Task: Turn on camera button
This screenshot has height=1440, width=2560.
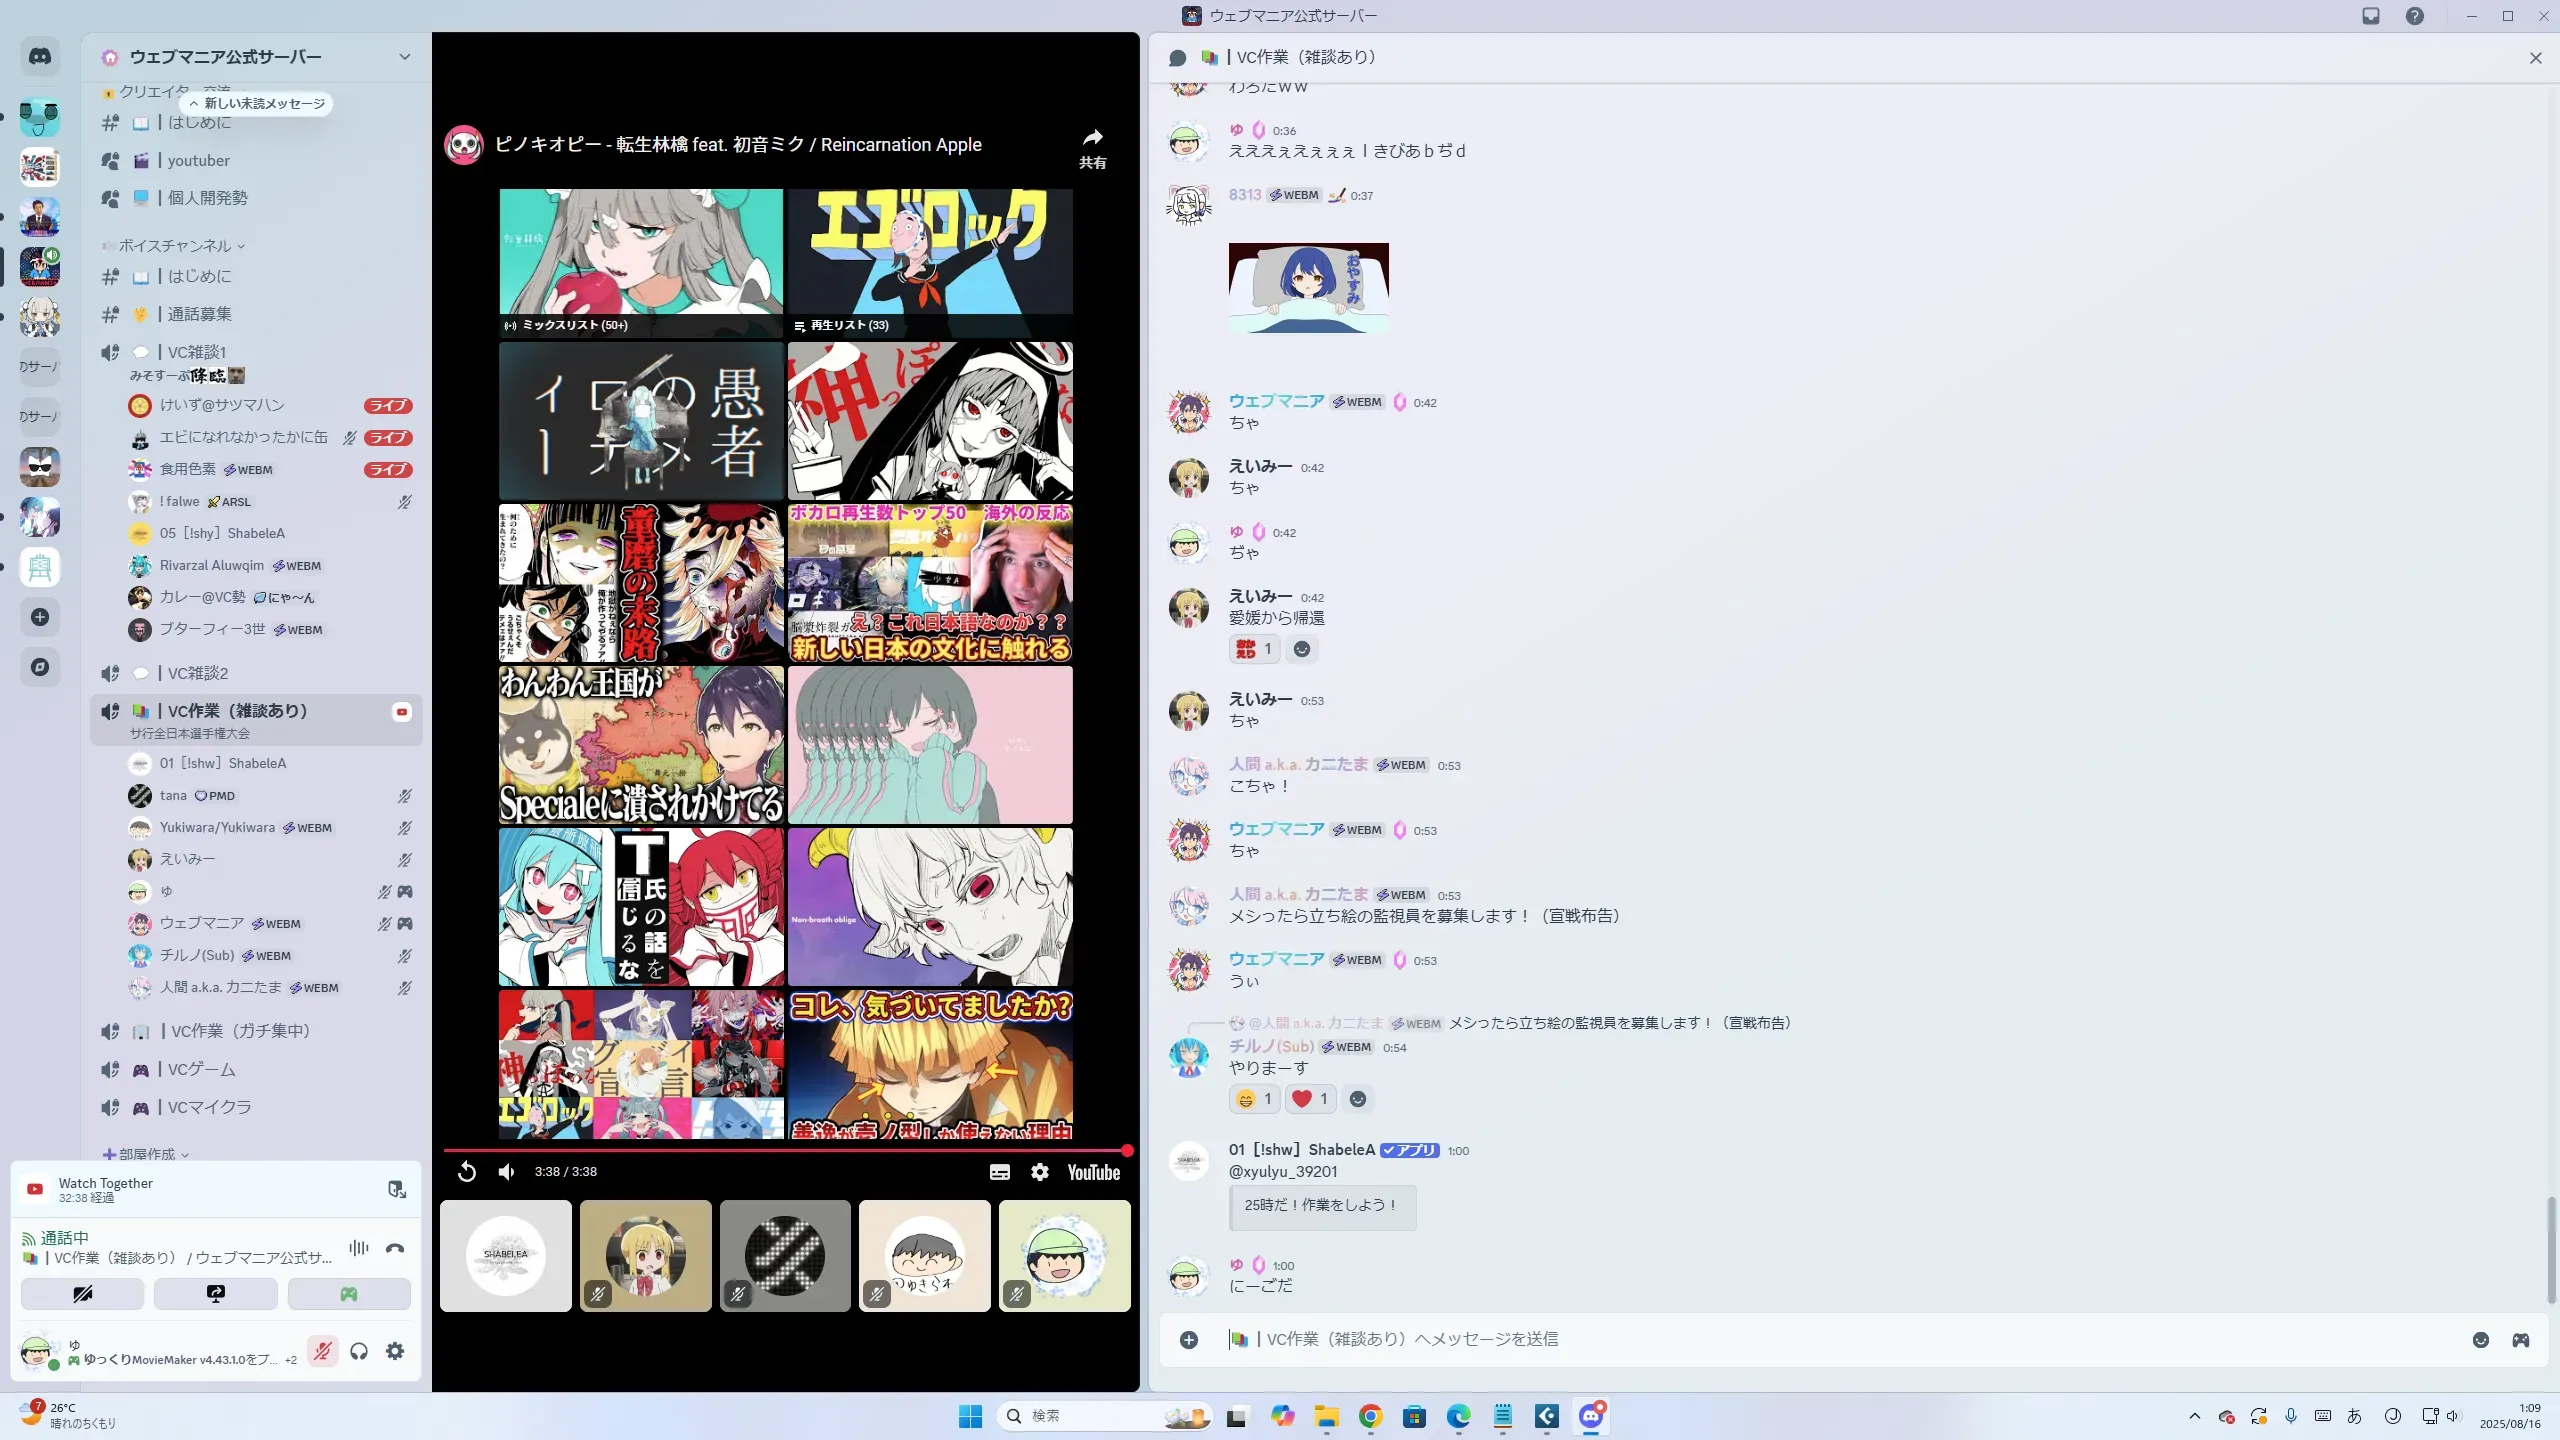Action: tap(82, 1294)
